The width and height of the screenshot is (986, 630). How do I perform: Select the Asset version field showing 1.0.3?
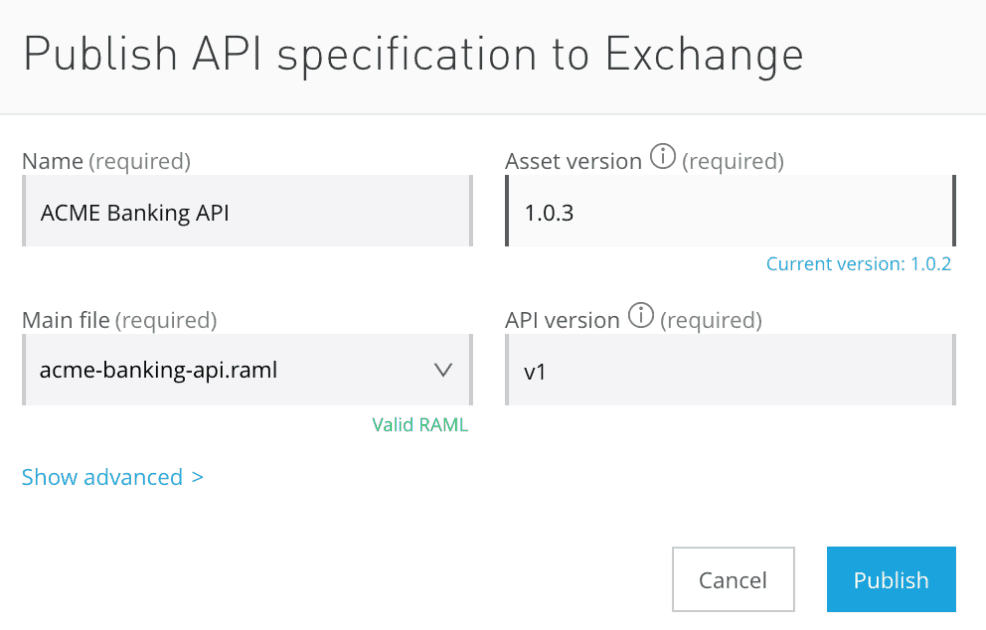(731, 210)
